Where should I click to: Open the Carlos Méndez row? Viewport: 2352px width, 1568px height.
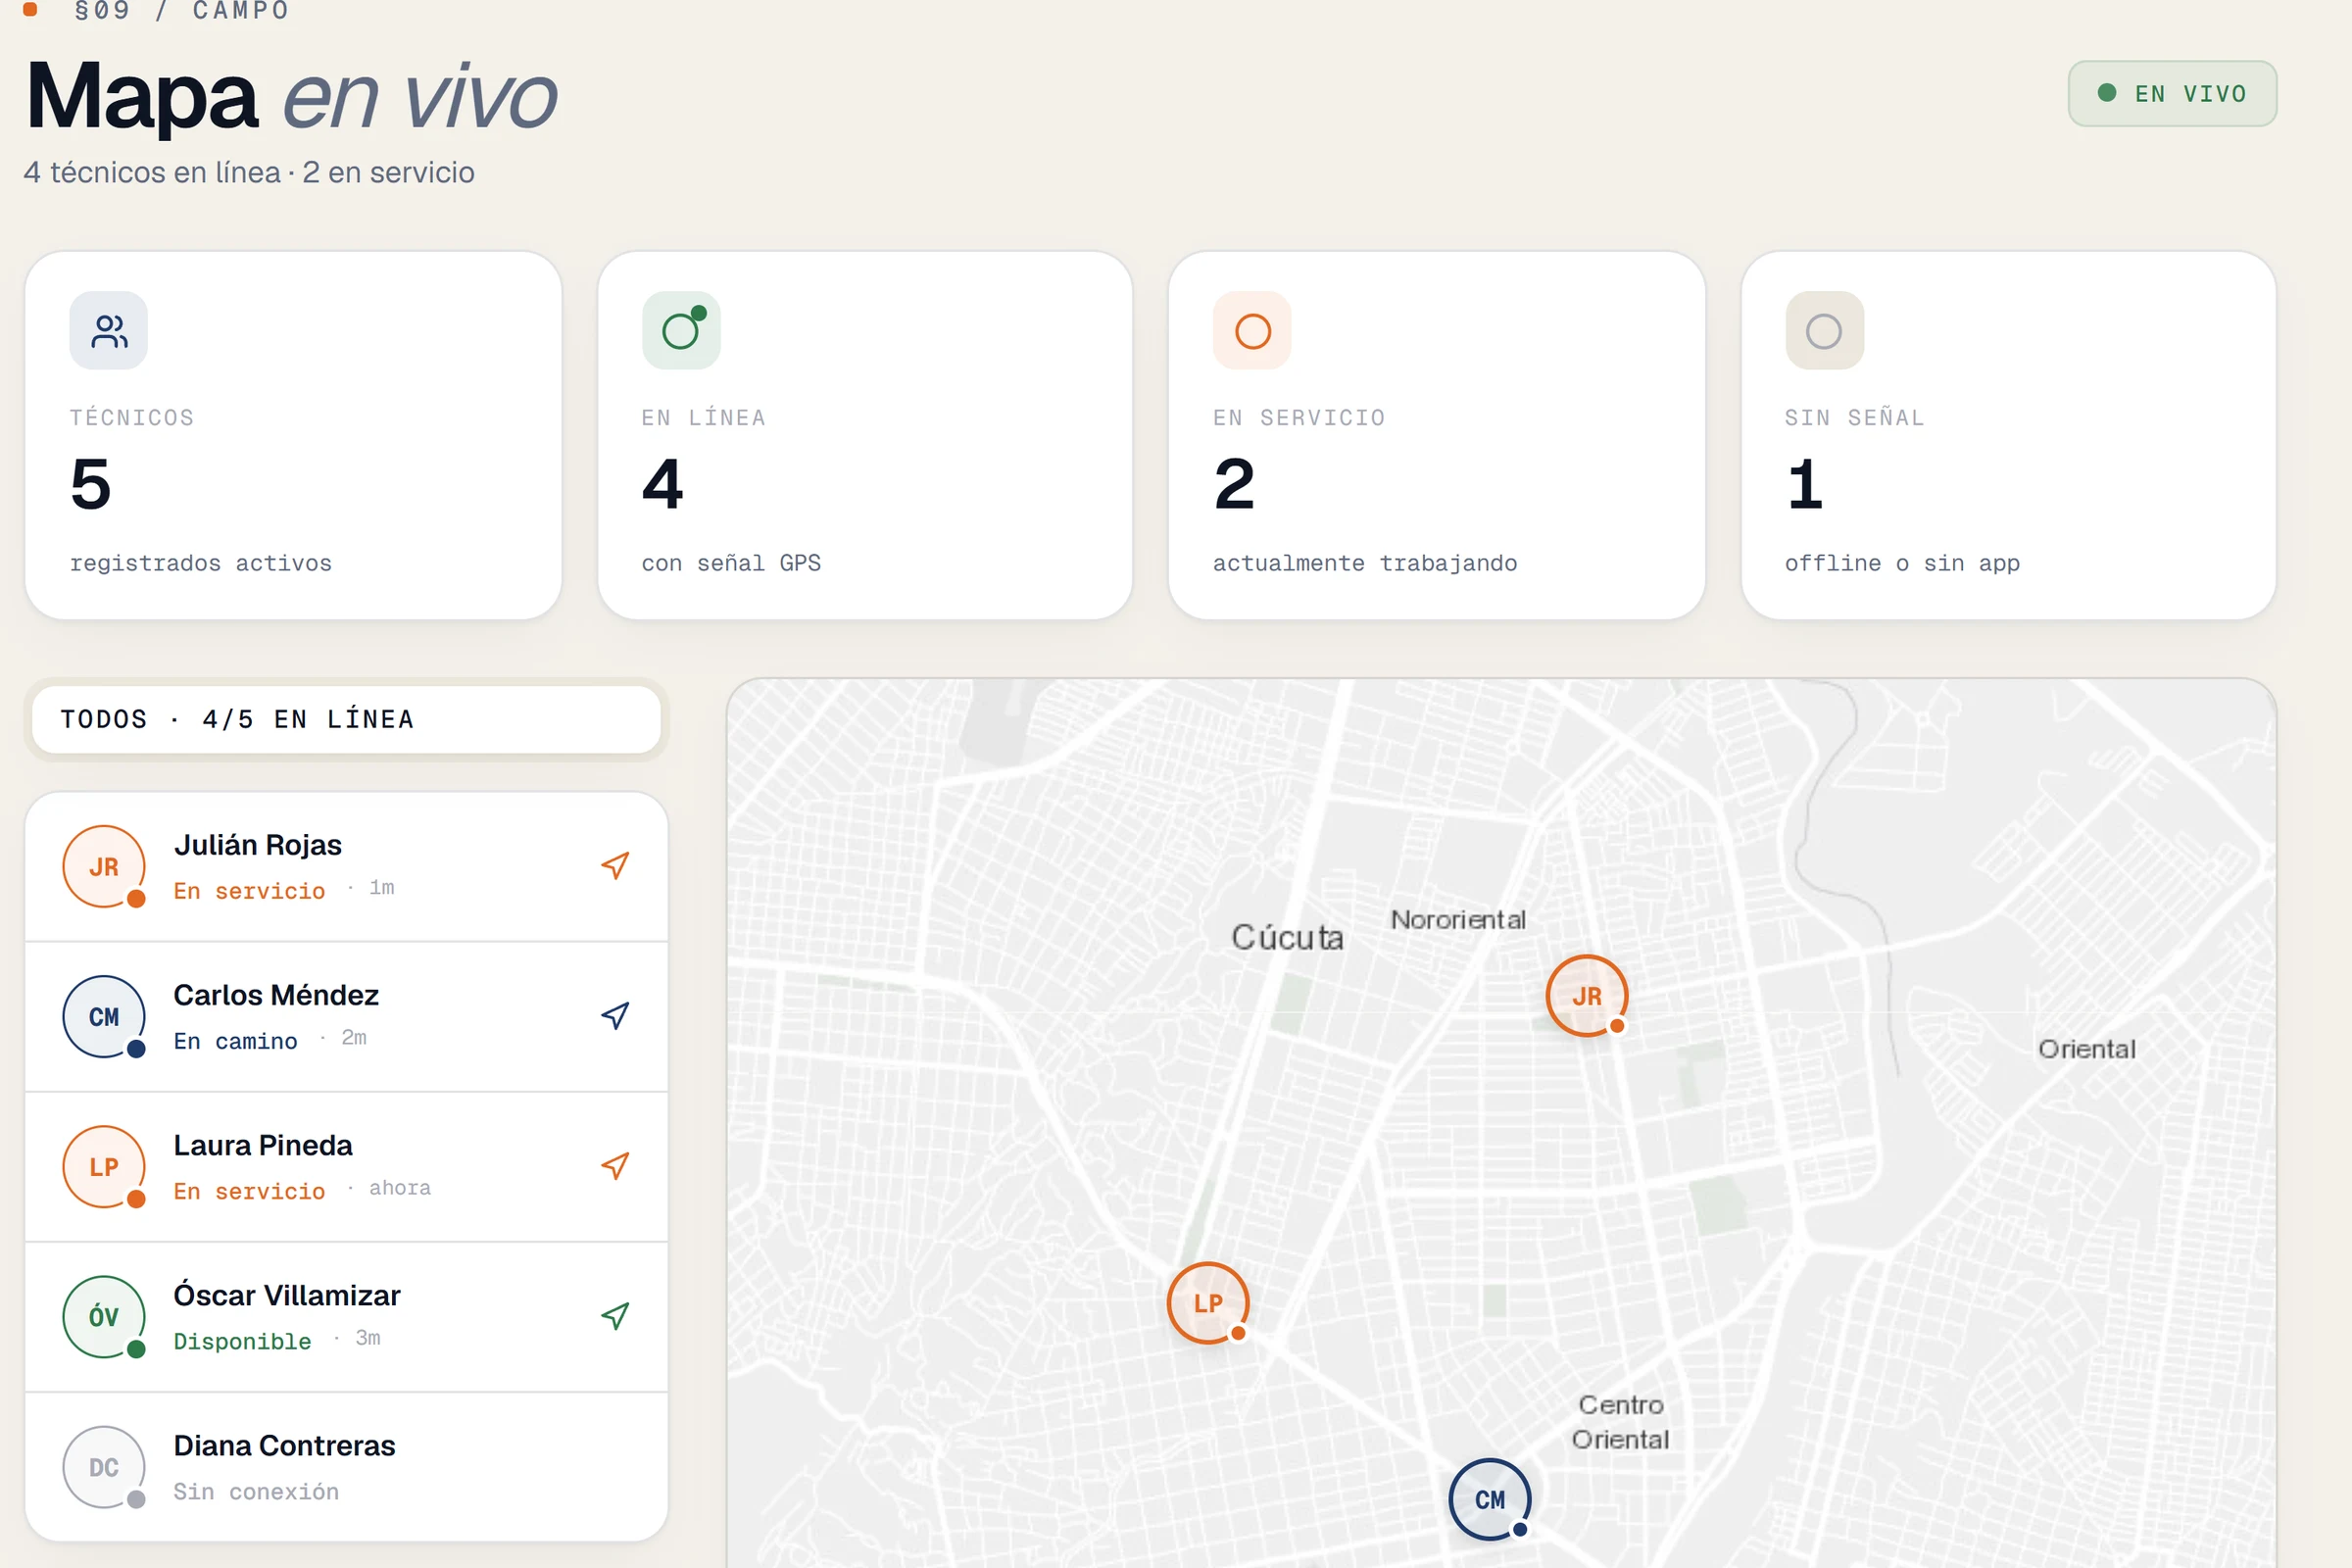[x=346, y=1016]
